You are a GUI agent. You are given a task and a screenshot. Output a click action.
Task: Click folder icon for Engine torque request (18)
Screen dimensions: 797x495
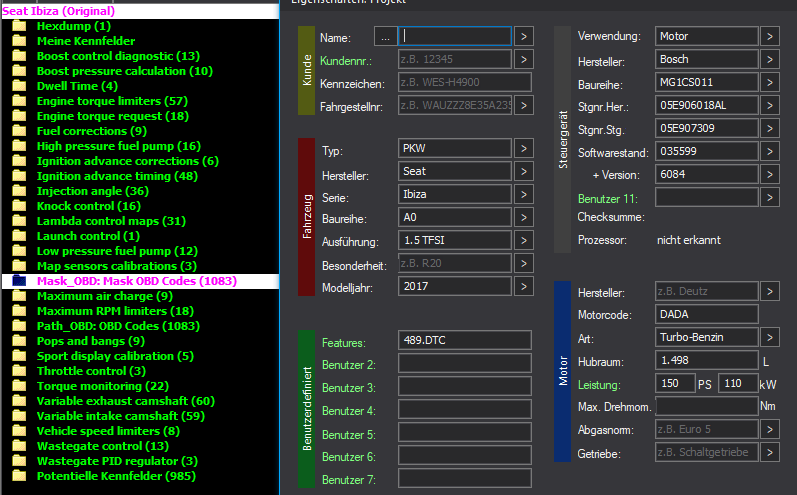[19, 116]
